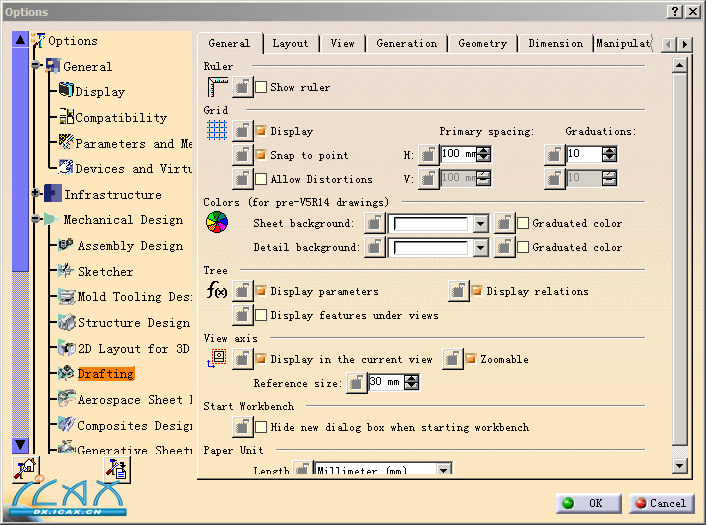The image size is (706, 525).
Task: Check Display features under views
Action: pos(261,316)
